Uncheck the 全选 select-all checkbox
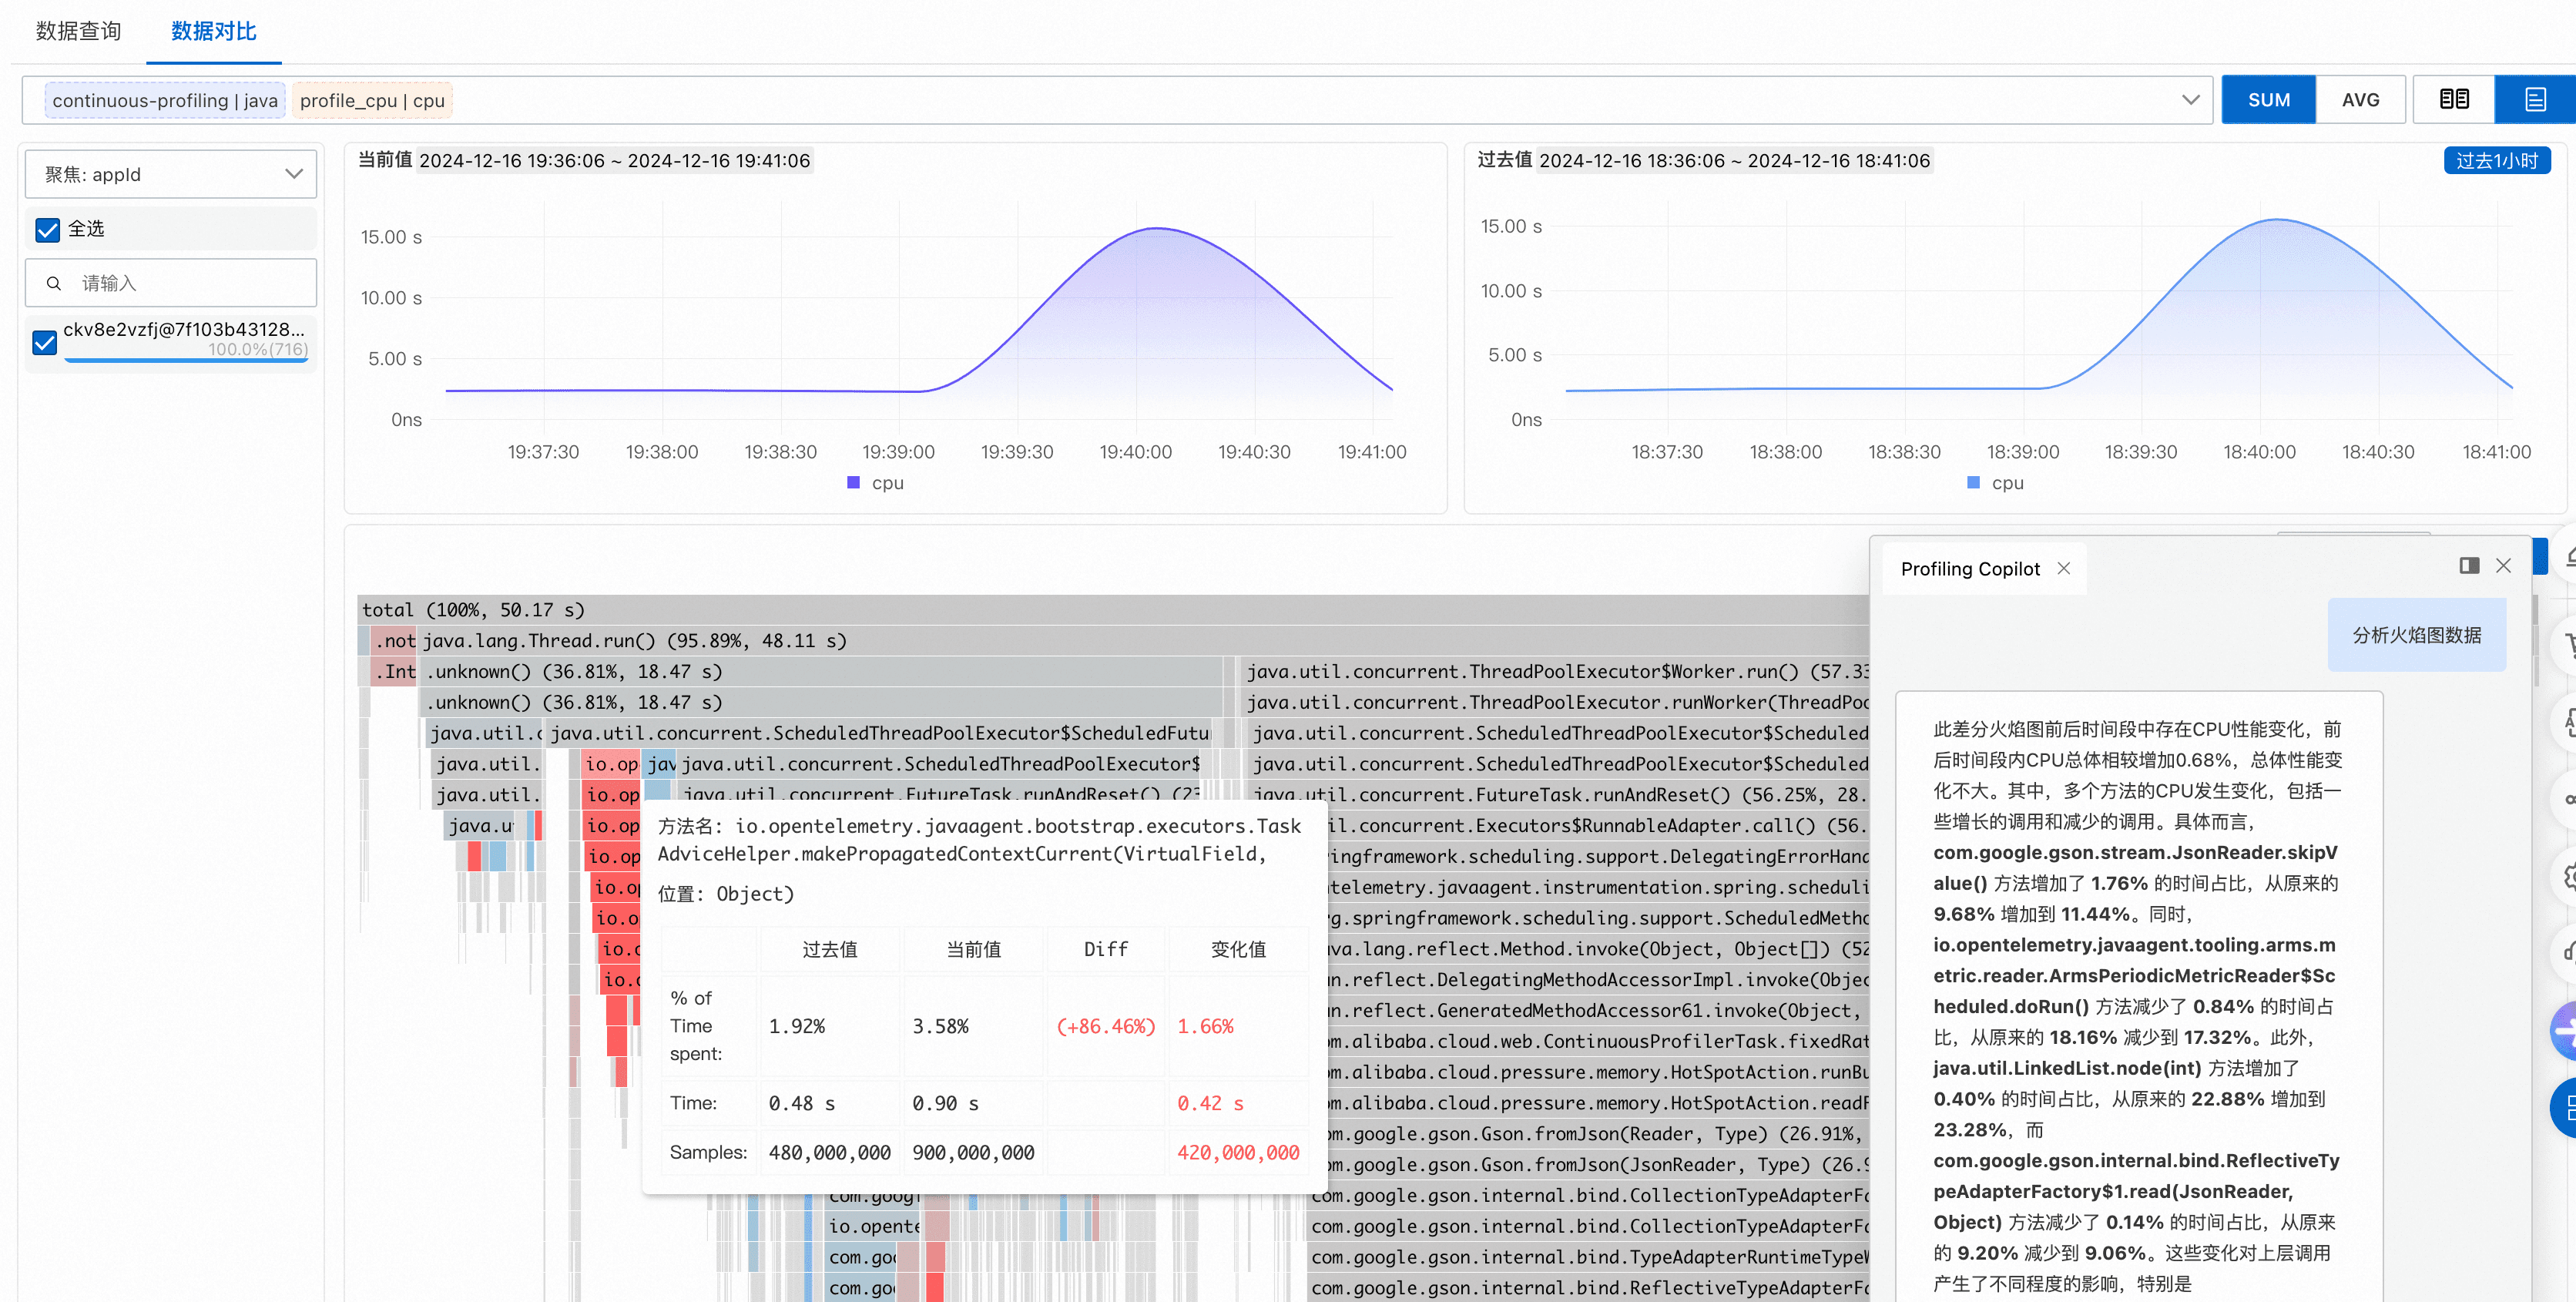Viewport: 2576px width, 1302px height. 47,229
